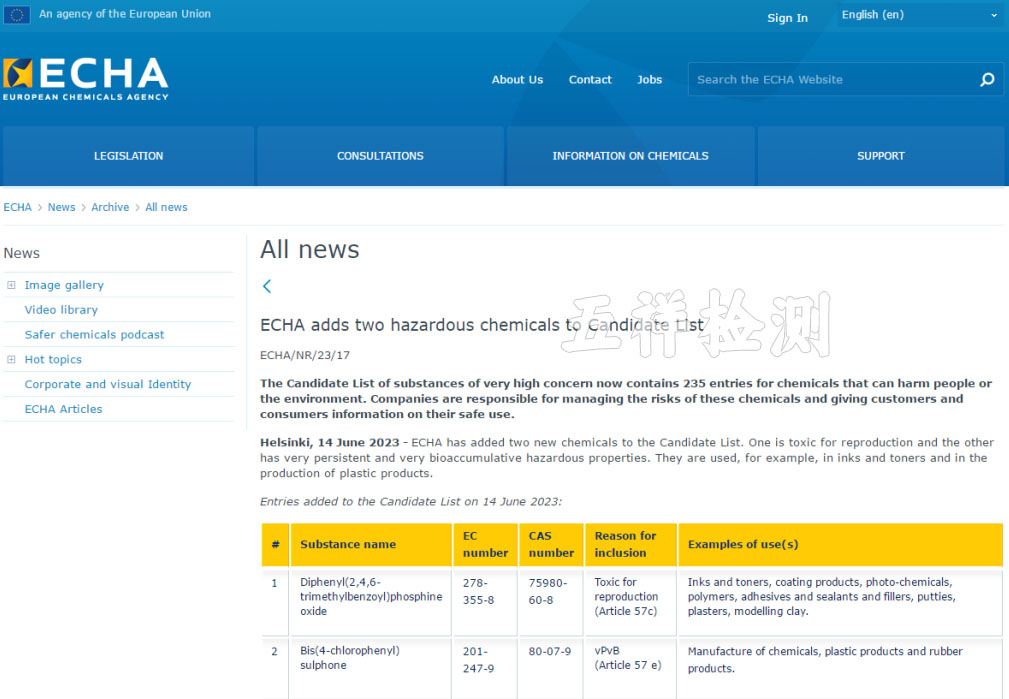Open the English (en) language dropdown
1009x699 pixels.
pyautogui.click(x=919, y=15)
